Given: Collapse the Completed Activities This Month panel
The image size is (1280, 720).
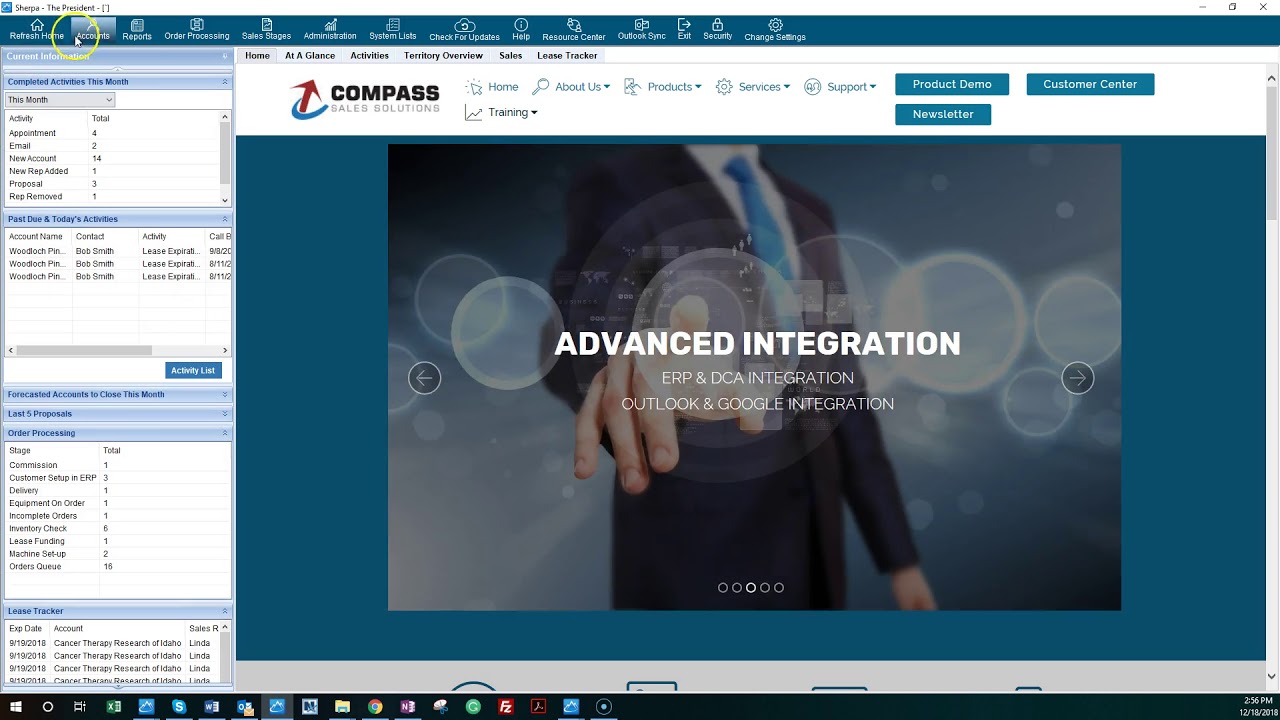Looking at the screenshot, I should (225, 82).
